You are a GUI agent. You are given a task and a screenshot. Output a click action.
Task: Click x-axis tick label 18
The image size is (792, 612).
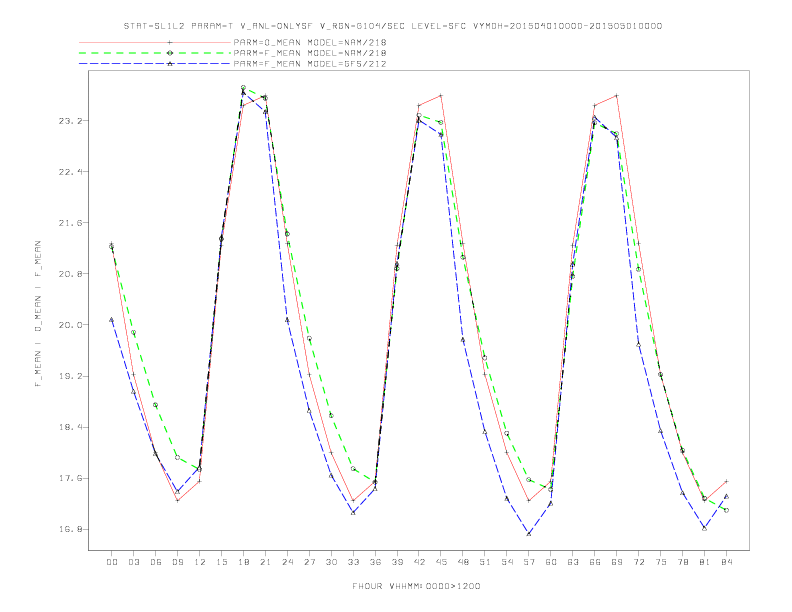[243, 562]
